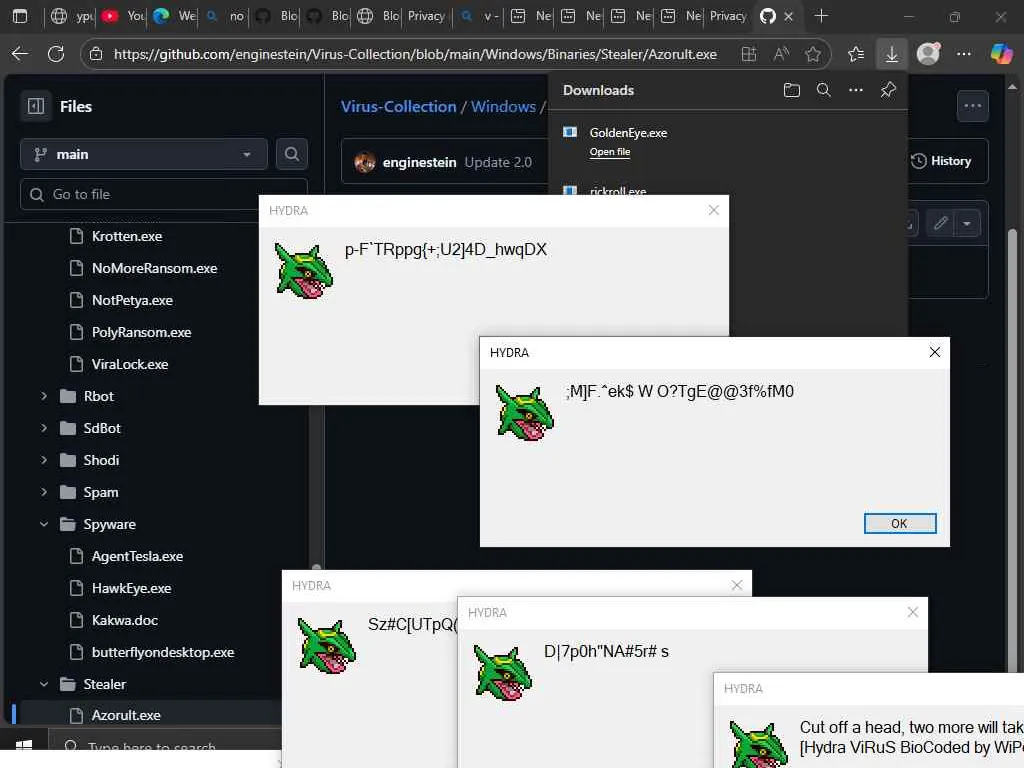Viewport: 1024px width, 768px height.
Task: Open the Virus-Collection breadcrumb link
Action: point(398,106)
